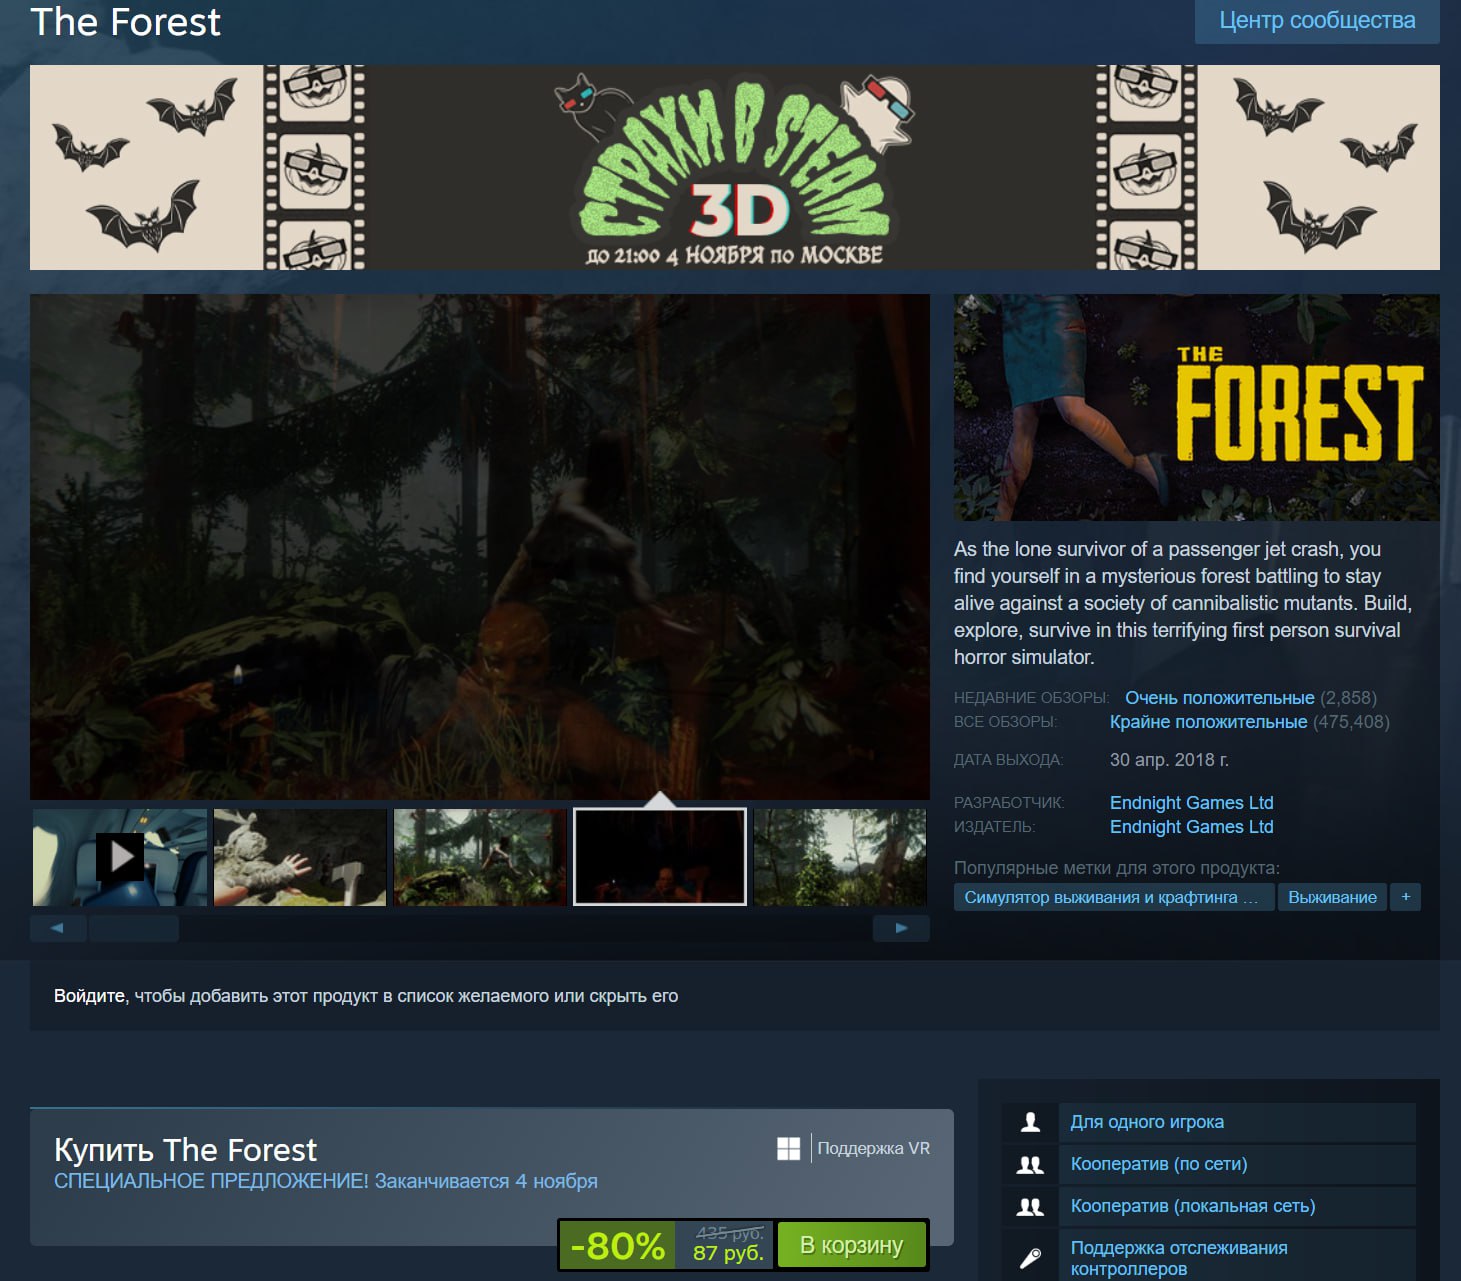Click the single-player person icon

[1030, 1122]
